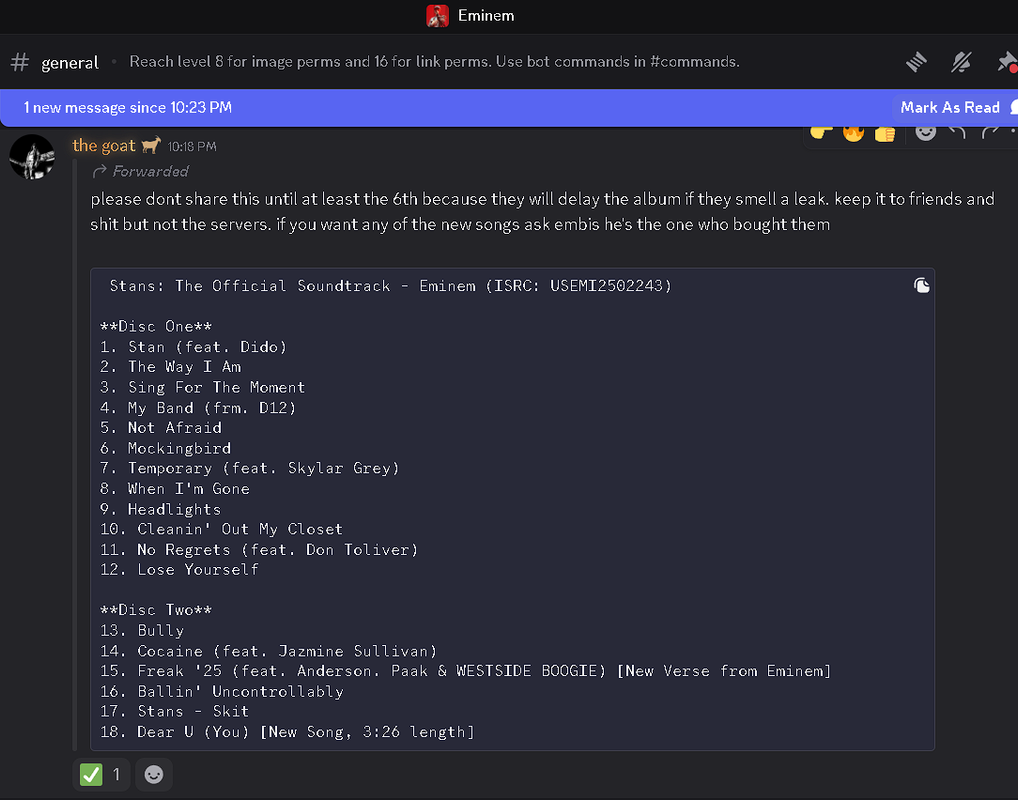1018x800 pixels.
Task: Click track '6. Mockingbird'
Action: tap(166, 448)
